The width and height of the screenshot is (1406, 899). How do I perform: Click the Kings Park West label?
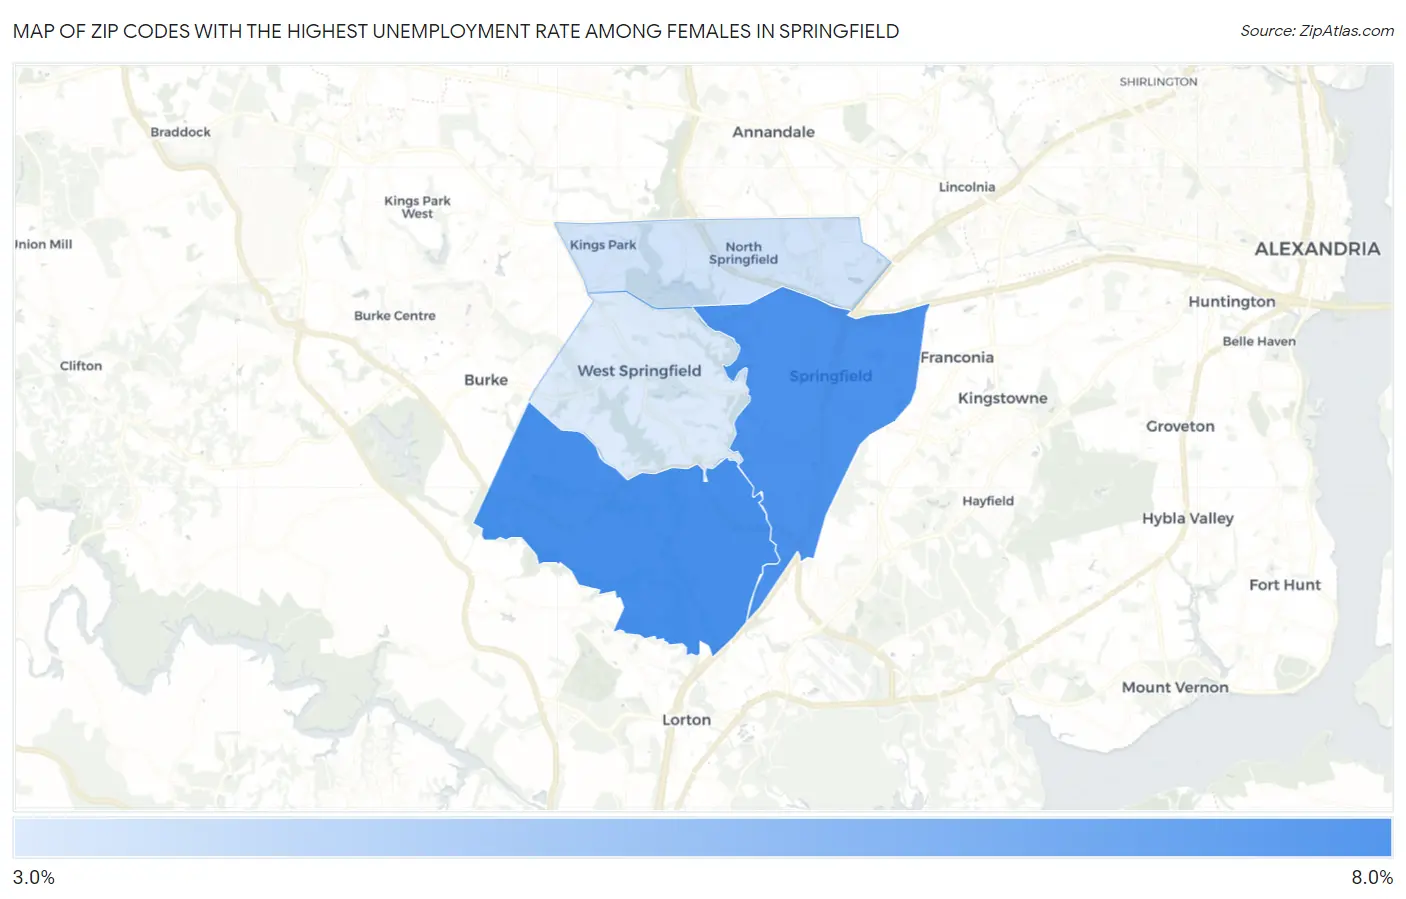[417, 207]
